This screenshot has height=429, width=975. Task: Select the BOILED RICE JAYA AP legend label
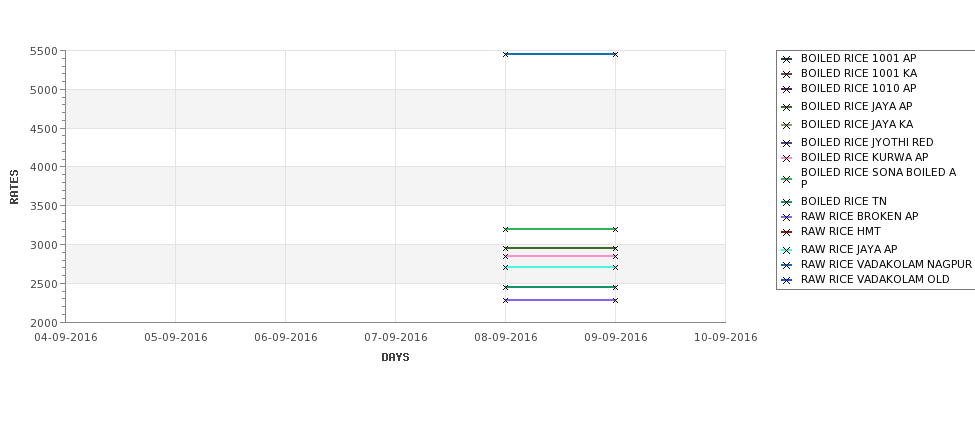click(856, 106)
